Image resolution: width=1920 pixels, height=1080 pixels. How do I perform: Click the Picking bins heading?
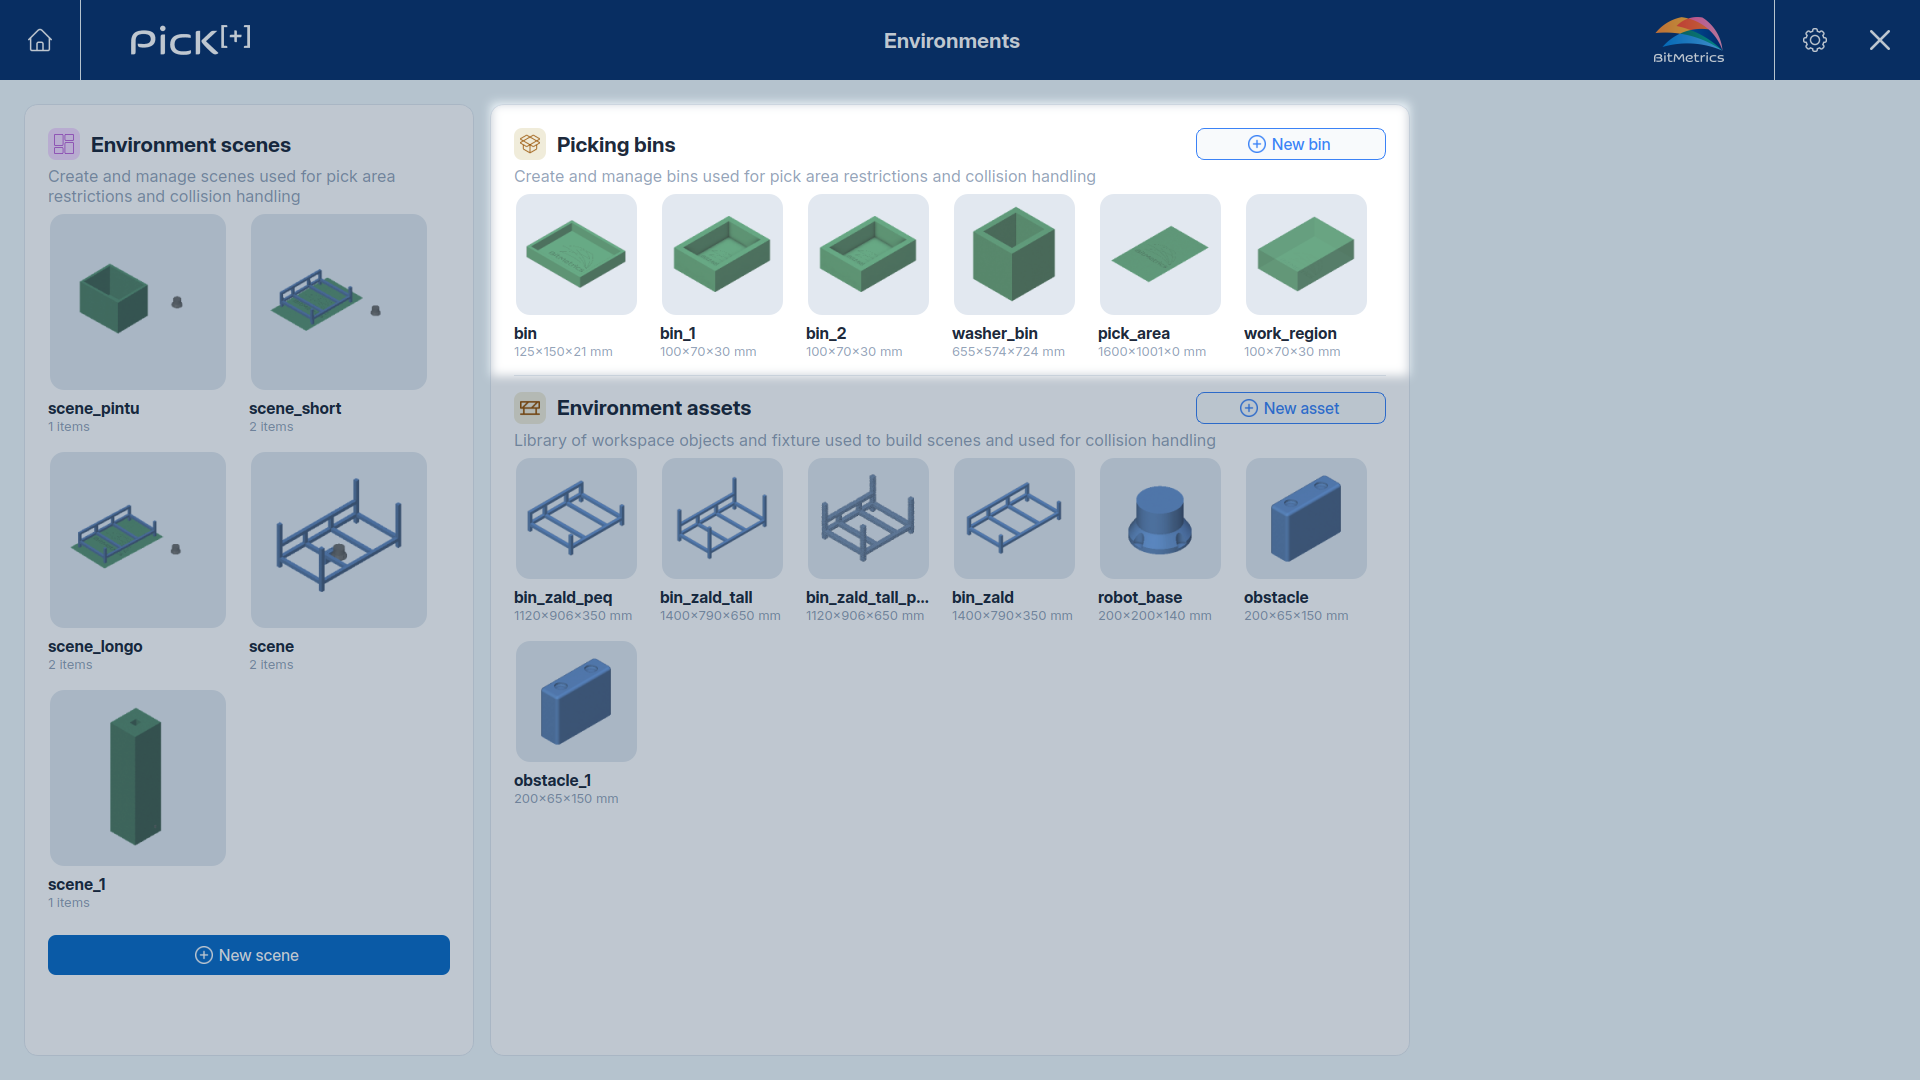click(x=616, y=145)
